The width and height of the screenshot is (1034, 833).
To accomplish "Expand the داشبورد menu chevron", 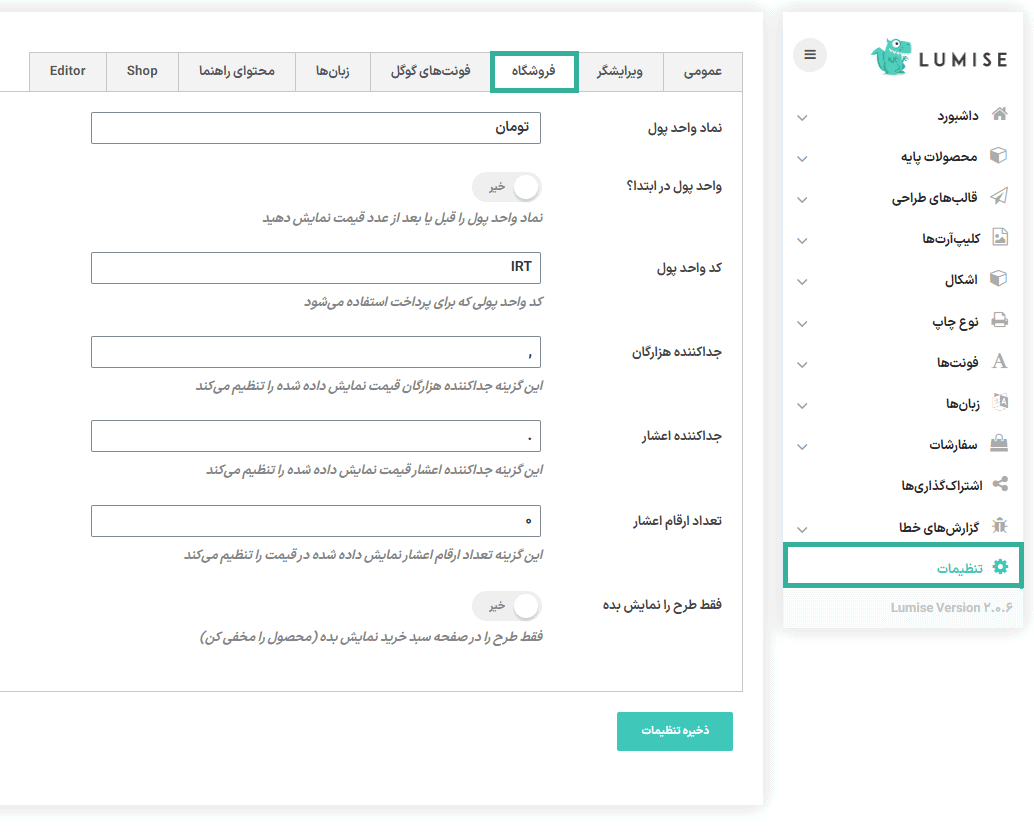I will pyautogui.click(x=802, y=117).
